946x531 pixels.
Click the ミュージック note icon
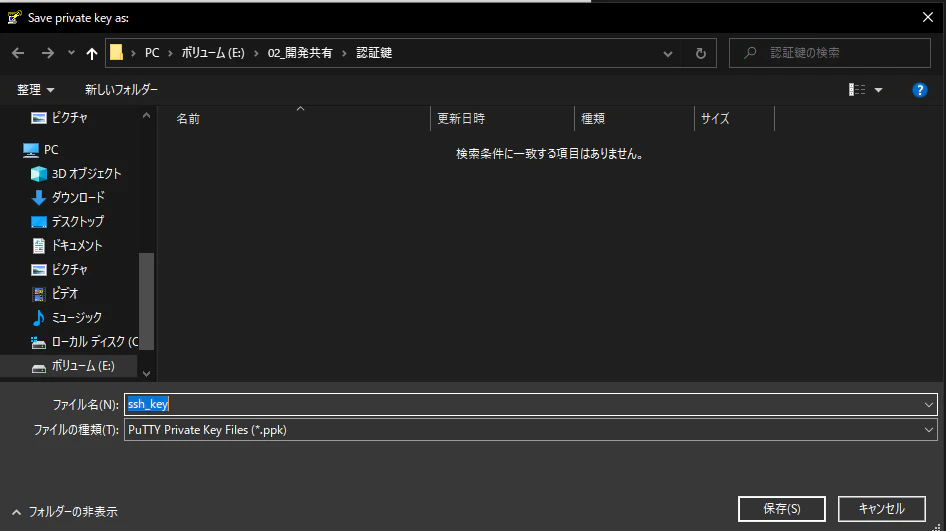pos(39,317)
